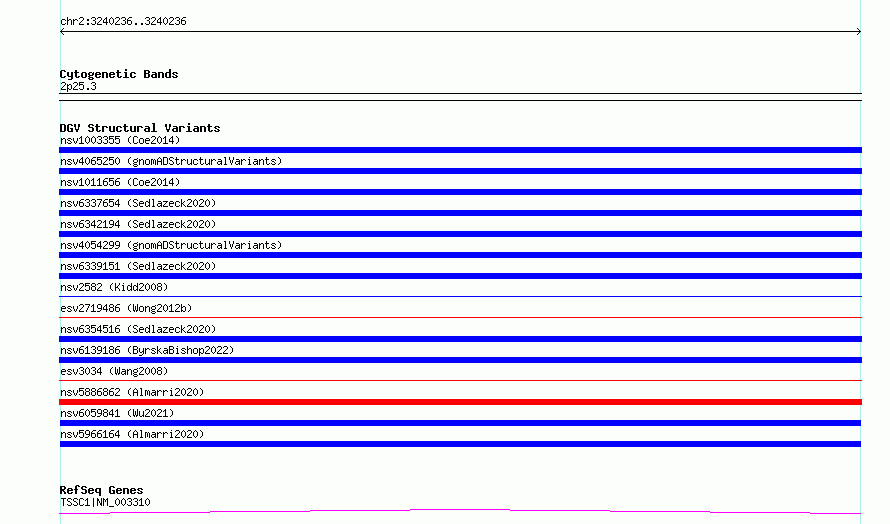Select the nsv6139186 (ByrskaBishop2022) label
890x524 pixels.
[147, 350]
